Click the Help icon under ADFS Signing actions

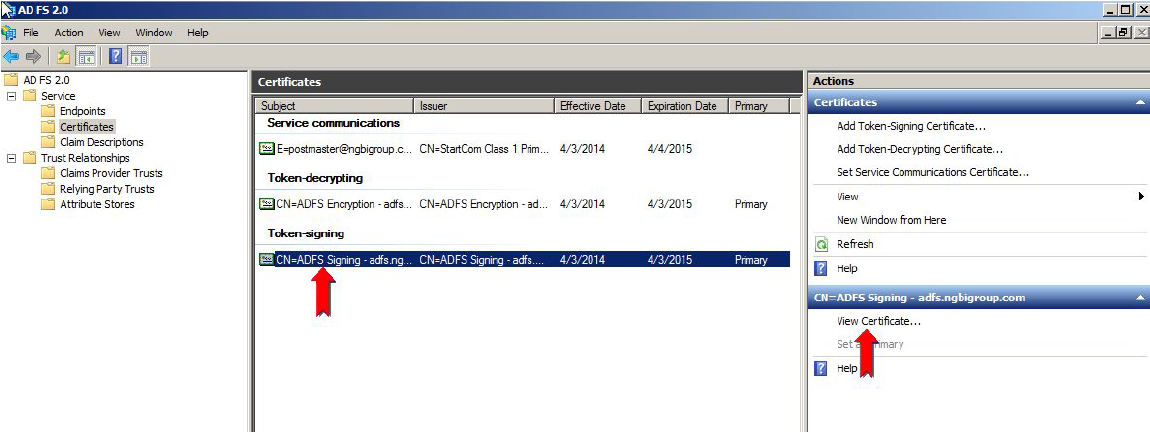tap(821, 368)
